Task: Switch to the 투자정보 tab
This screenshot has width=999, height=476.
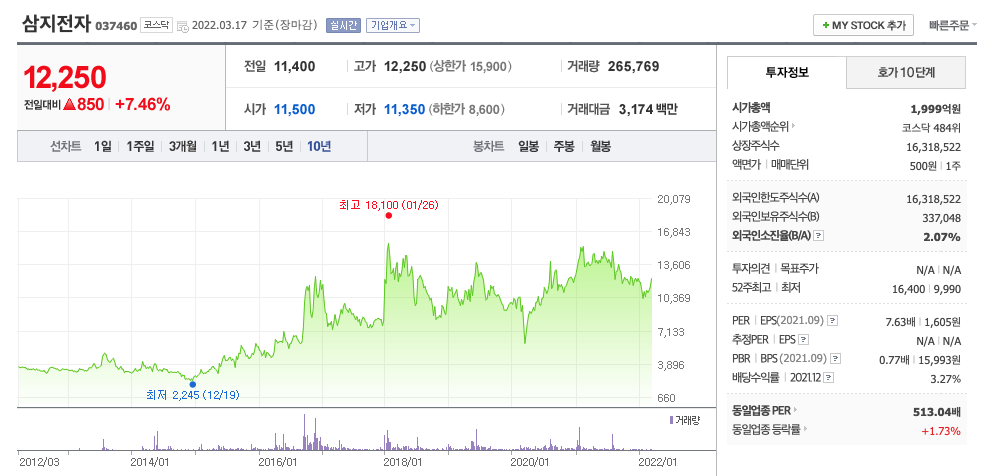Action: click(787, 72)
